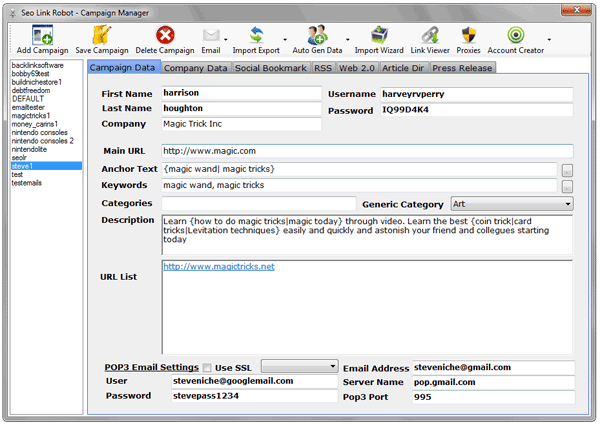Click the ellipsis button beside Anchor Text
This screenshot has height=427, width=600.
tap(567, 170)
